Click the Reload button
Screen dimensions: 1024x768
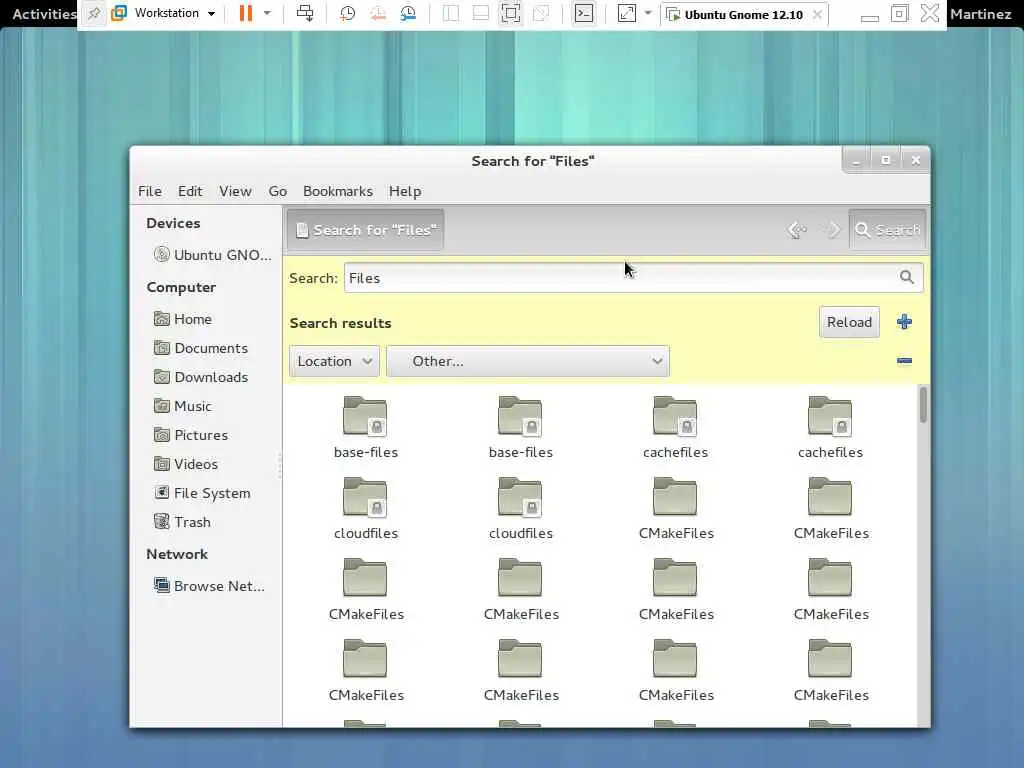(x=849, y=322)
